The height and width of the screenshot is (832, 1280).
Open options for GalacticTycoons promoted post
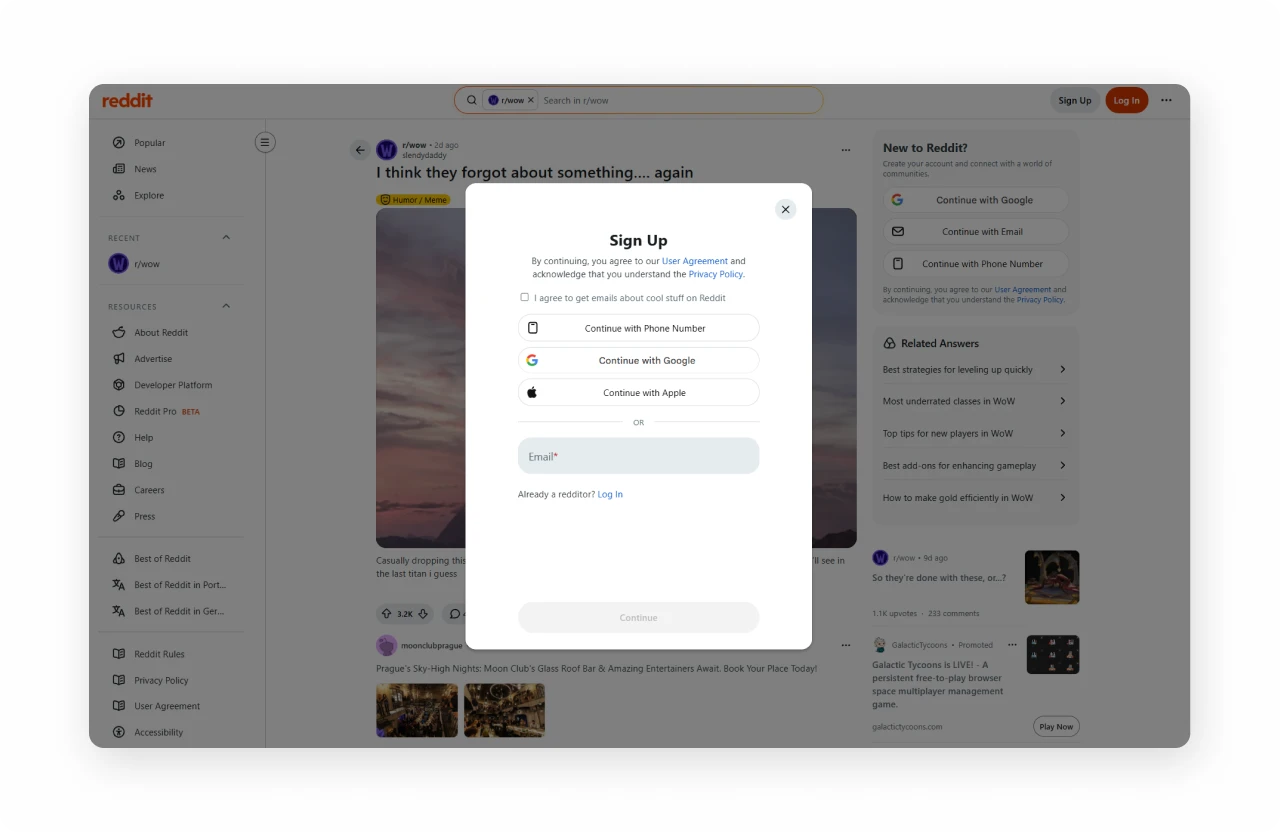pos(1012,645)
